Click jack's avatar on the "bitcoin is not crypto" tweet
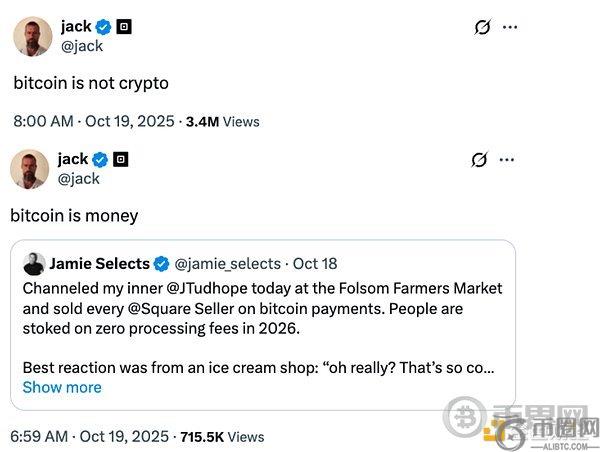Image resolution: width=600 pixels, height=452 pixels. (32, 37)
